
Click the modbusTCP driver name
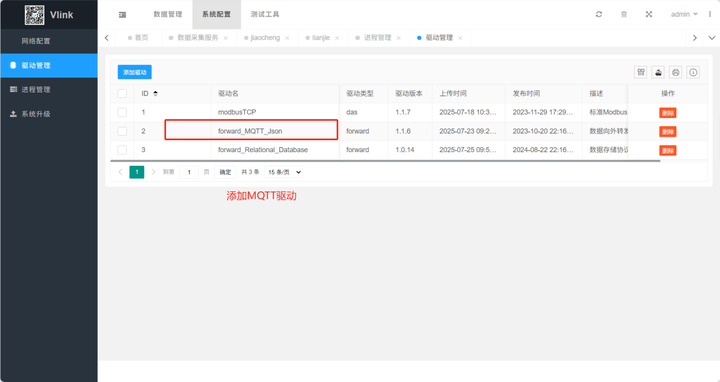pyautogui.click(x=237, y=112)
